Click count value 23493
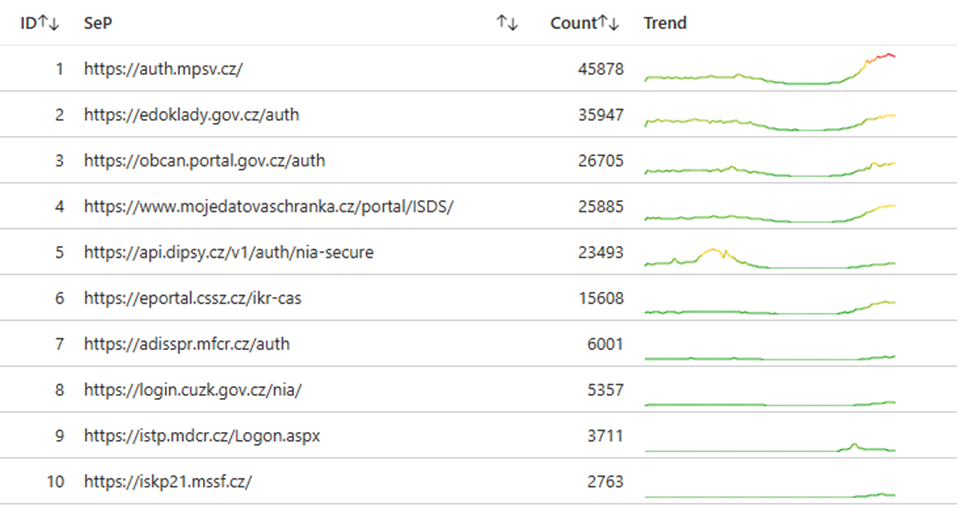Screen dimensions: 957x507 [x=601, y=252]
